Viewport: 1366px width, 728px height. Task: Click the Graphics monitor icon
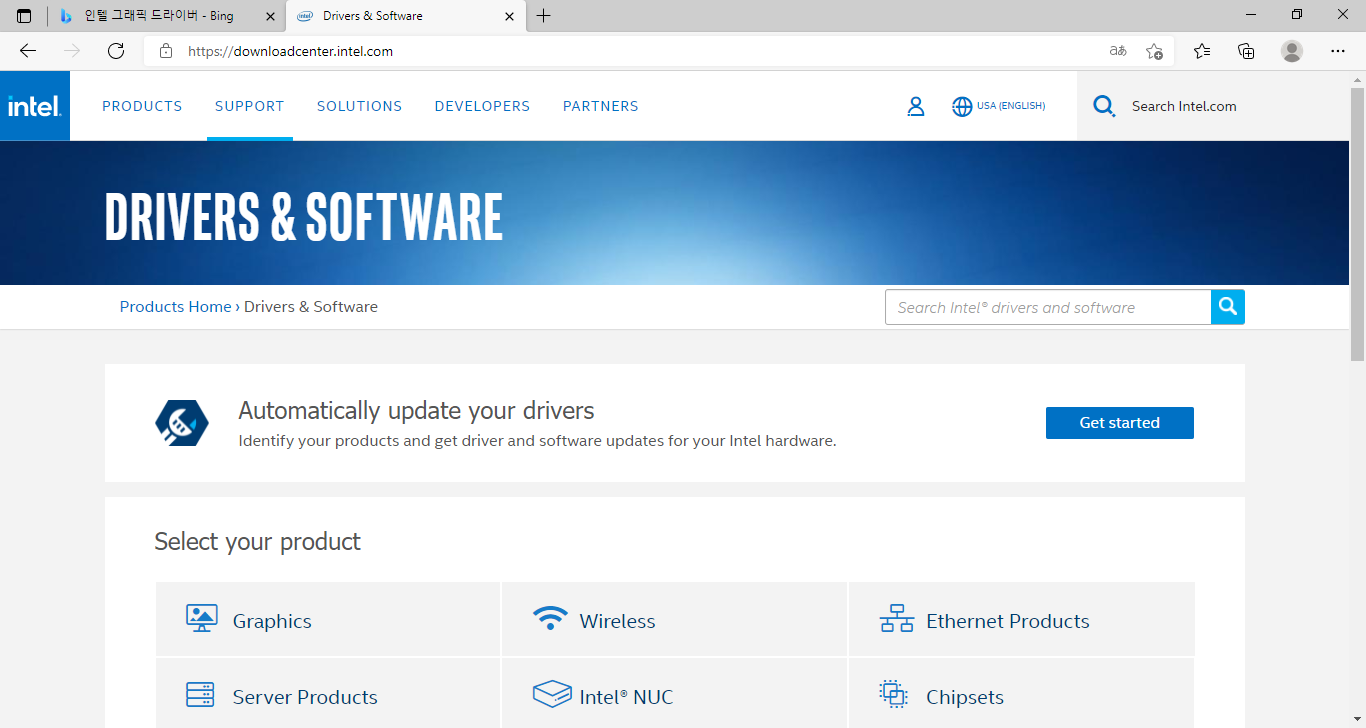(x=202, y=619)
